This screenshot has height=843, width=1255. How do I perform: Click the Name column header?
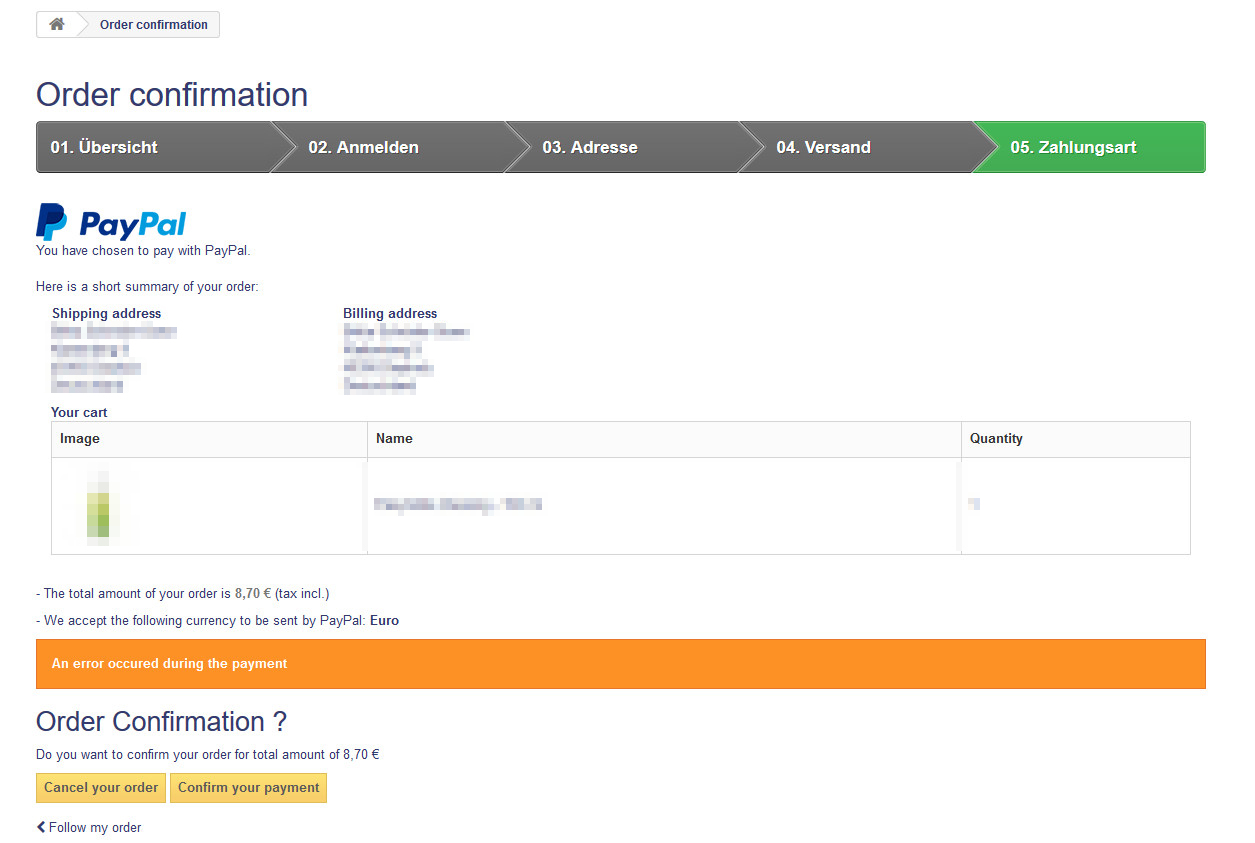(394, 439)
